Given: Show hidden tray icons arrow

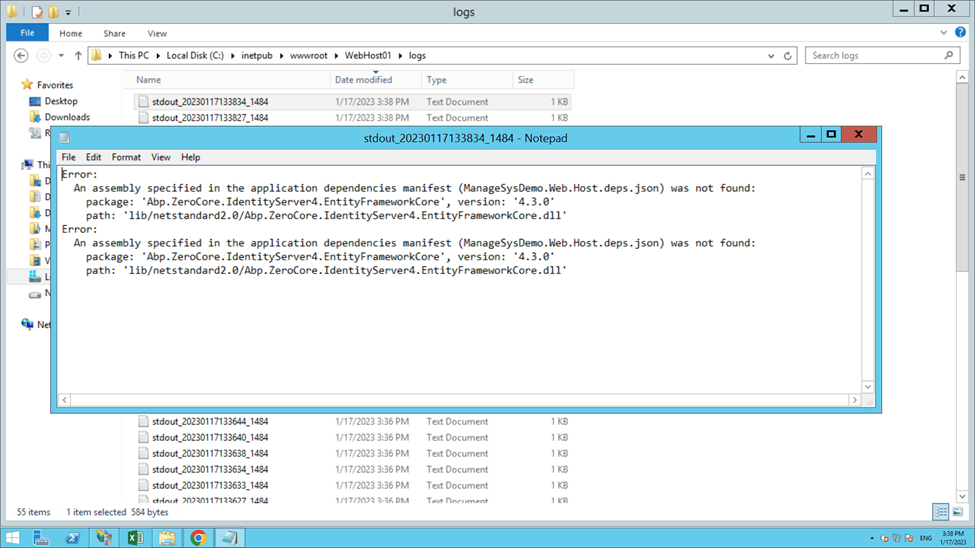Looking at the screenshot, I should 872,538.
